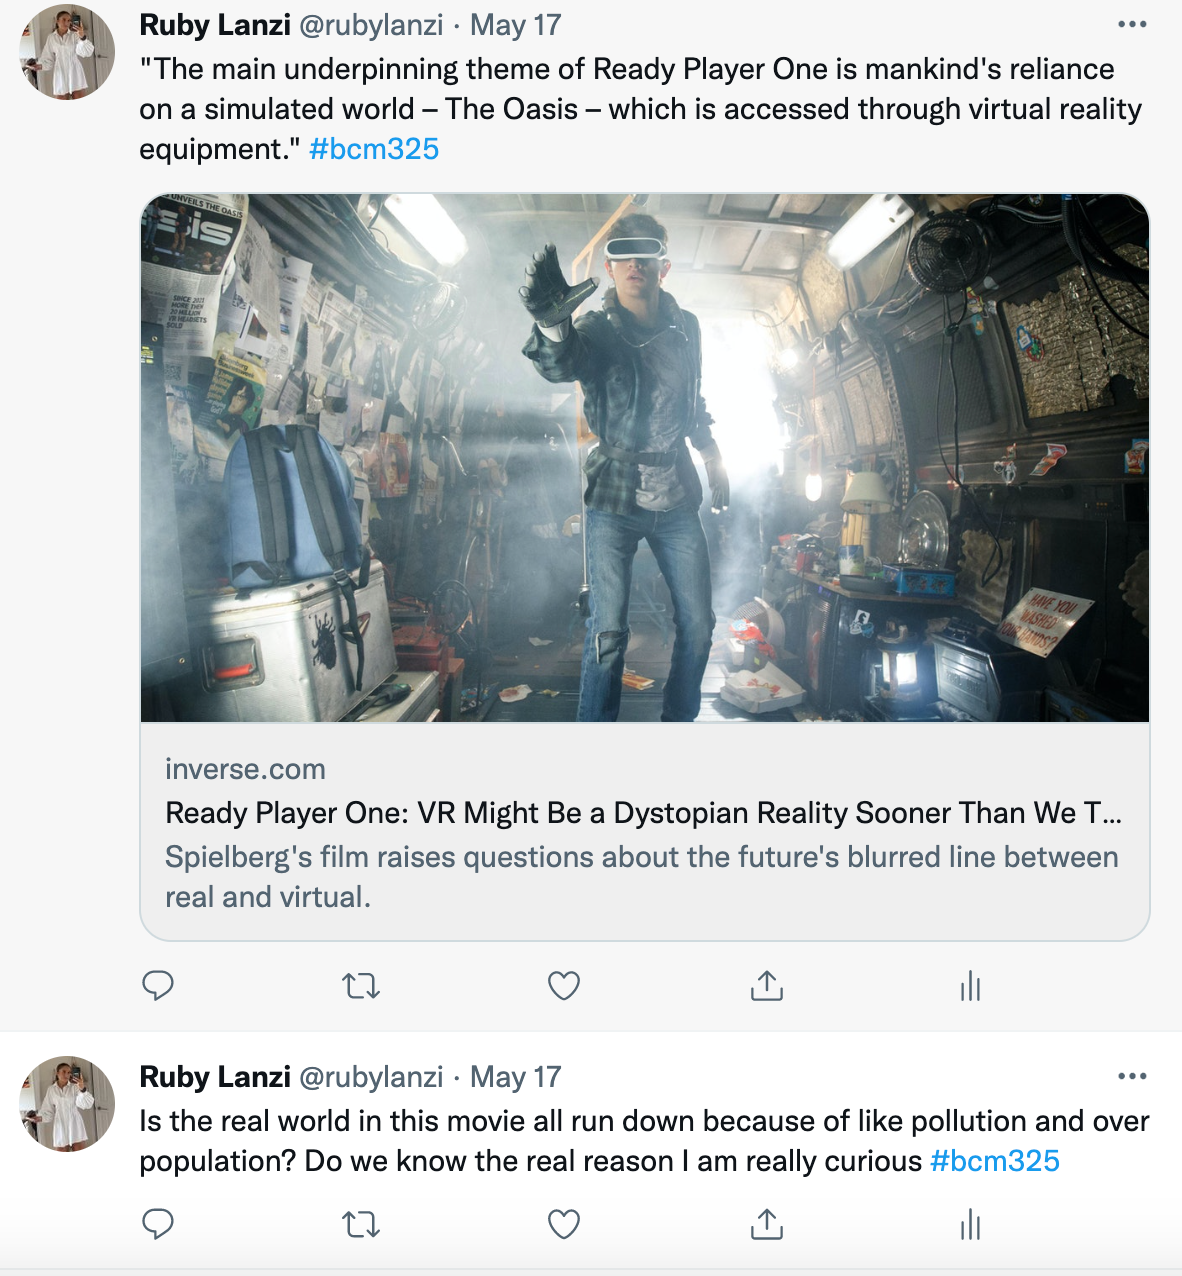
Task: Open the Ready Player One article image
Action: coord(645,458)
